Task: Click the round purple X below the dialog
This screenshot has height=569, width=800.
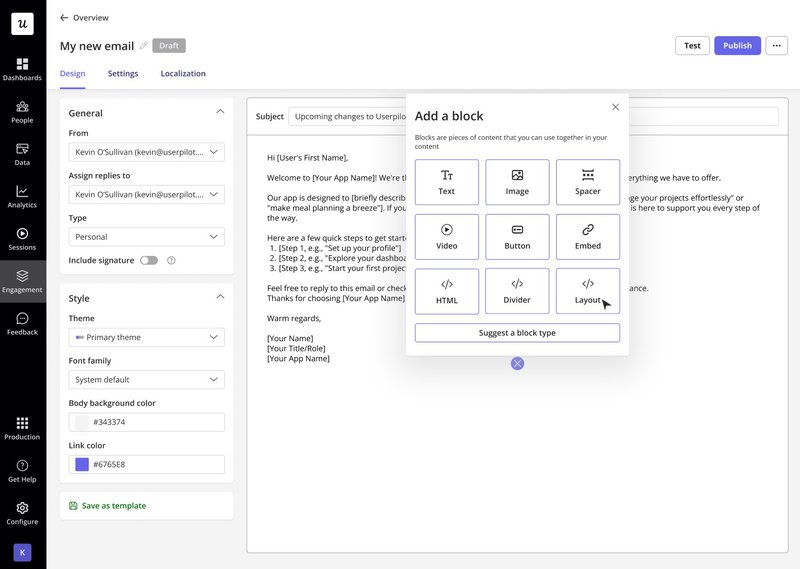Action: point(517,363)
